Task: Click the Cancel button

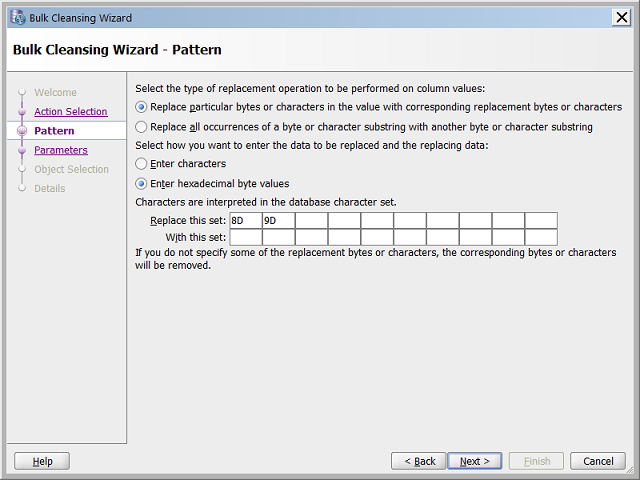Action: 597,461
